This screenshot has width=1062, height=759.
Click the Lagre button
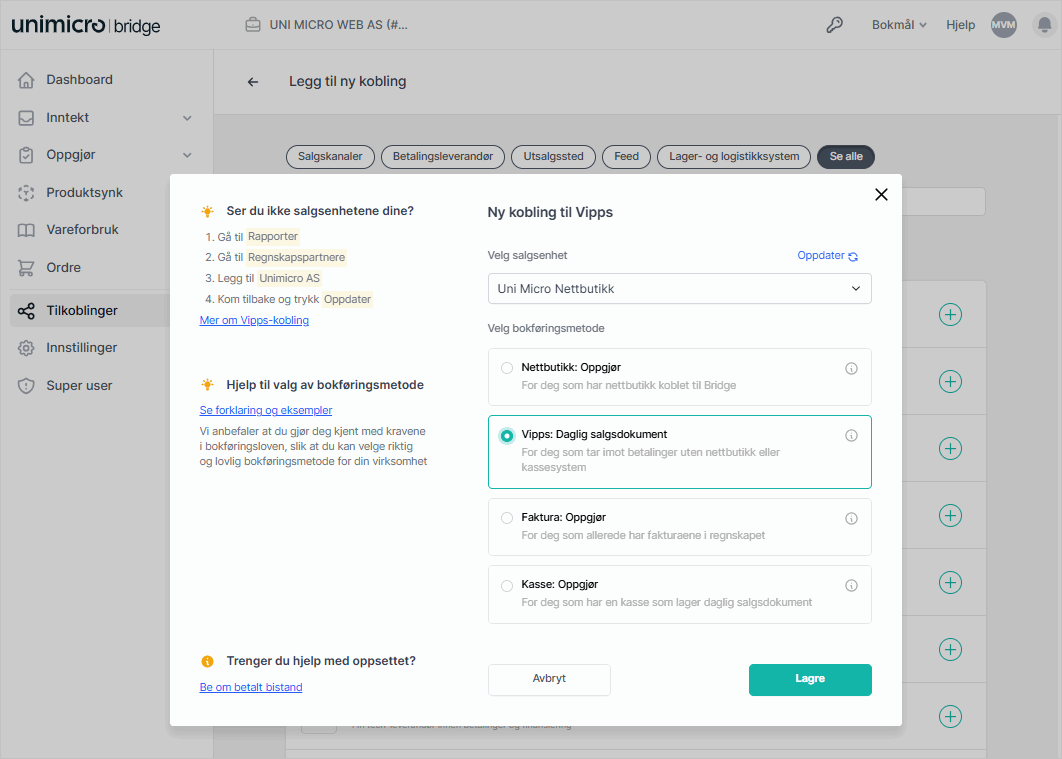click(x=810, y=679)
